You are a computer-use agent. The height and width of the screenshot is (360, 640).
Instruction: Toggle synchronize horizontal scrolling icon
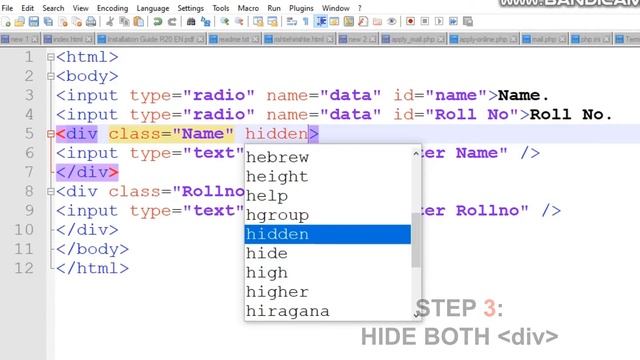pos(272,22)
